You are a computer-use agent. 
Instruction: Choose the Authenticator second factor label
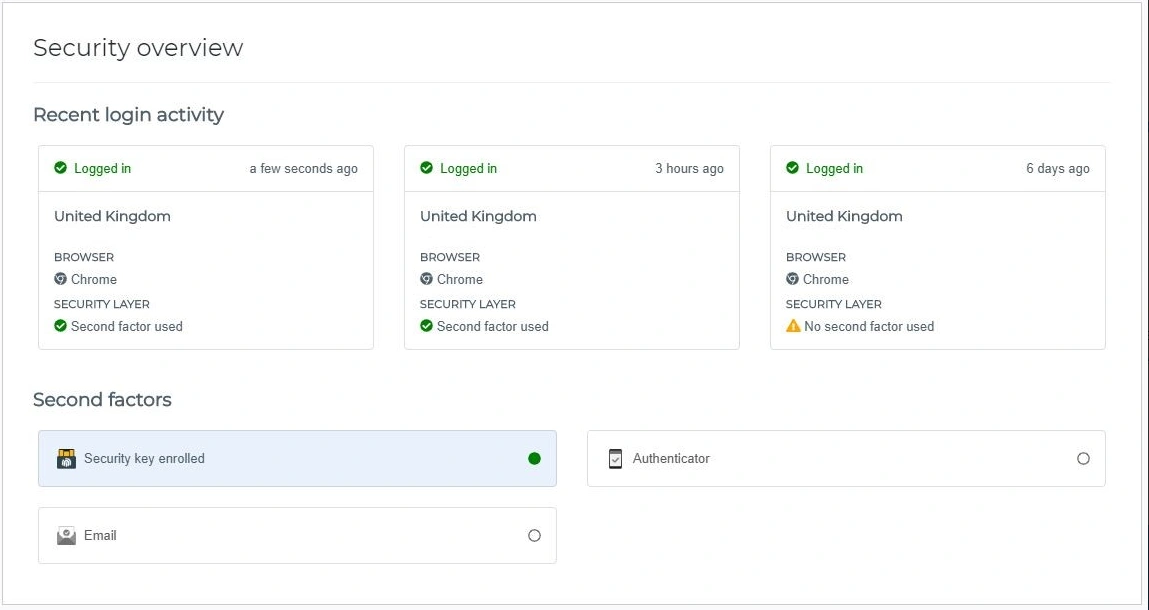point(671,459)
